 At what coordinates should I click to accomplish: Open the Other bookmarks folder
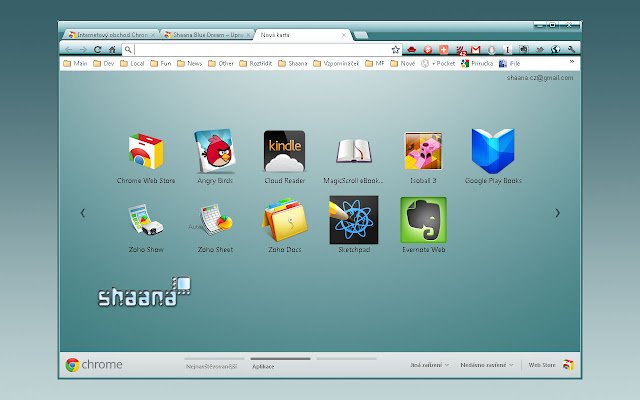pyautogui.click(x=221, y=63)
